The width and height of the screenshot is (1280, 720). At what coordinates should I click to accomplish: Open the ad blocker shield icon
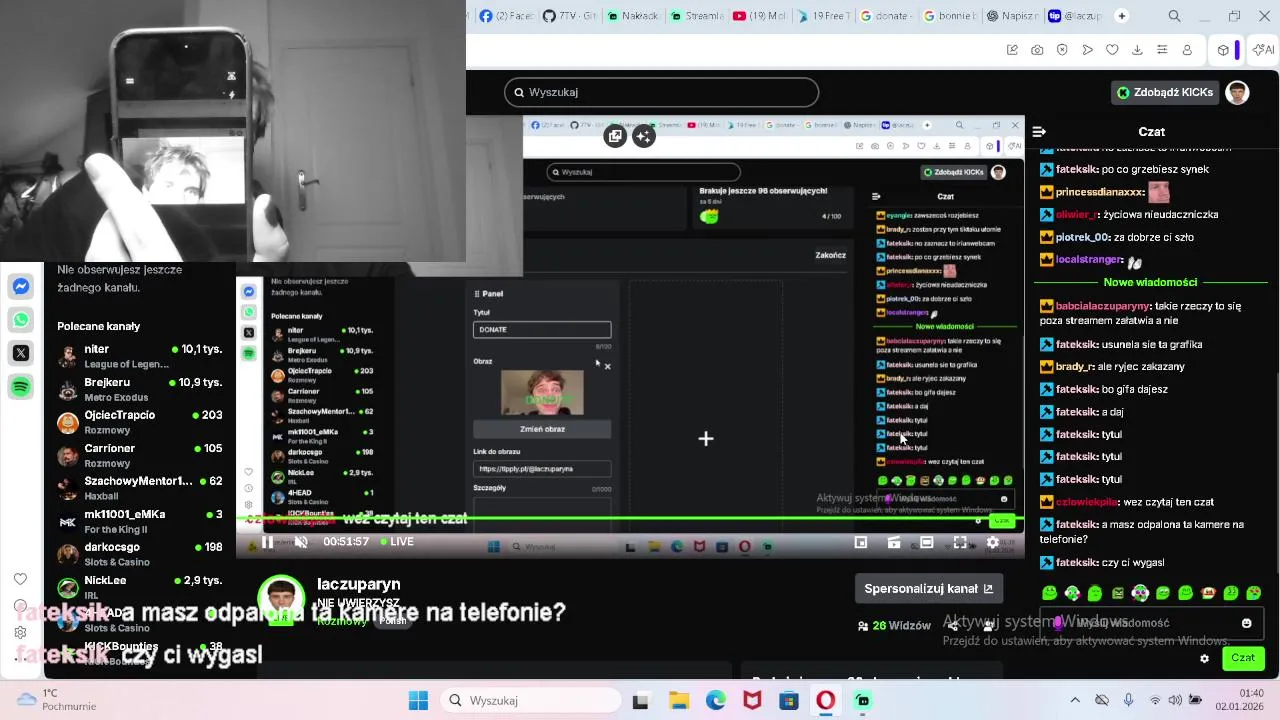pyautogui.click(x=1062, y=50)
